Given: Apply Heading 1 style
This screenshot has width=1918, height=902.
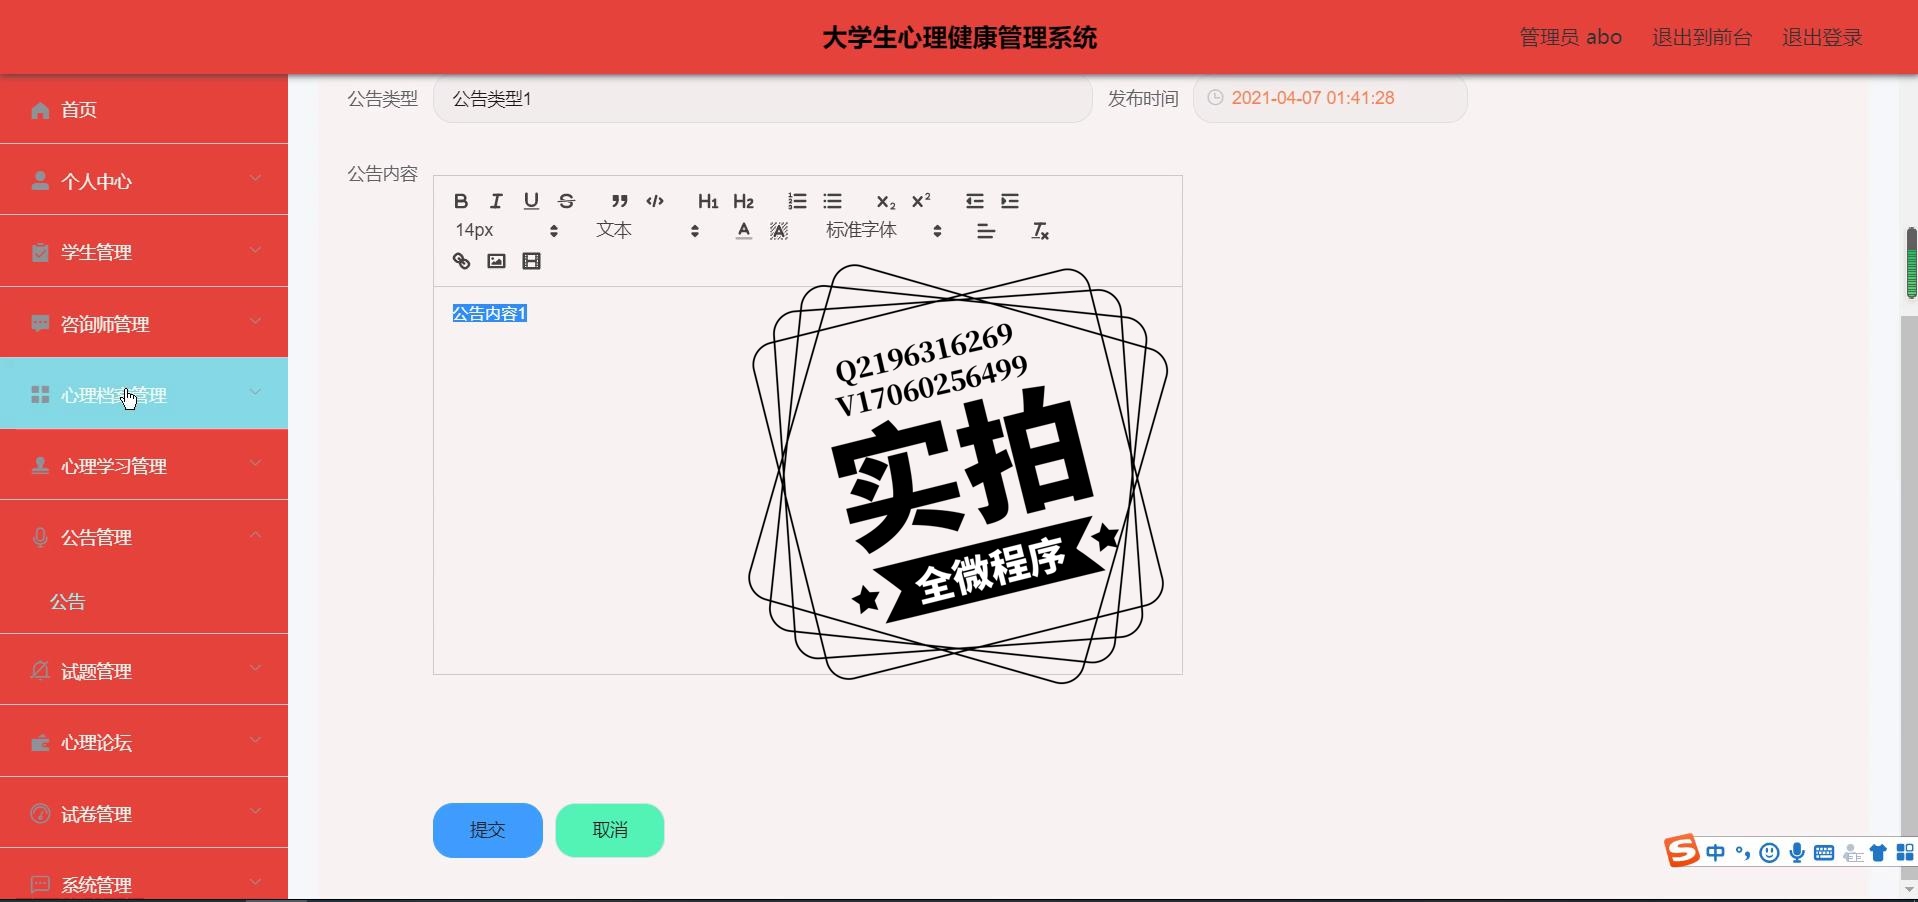Looking at the screenshot, I should point(708,201).
